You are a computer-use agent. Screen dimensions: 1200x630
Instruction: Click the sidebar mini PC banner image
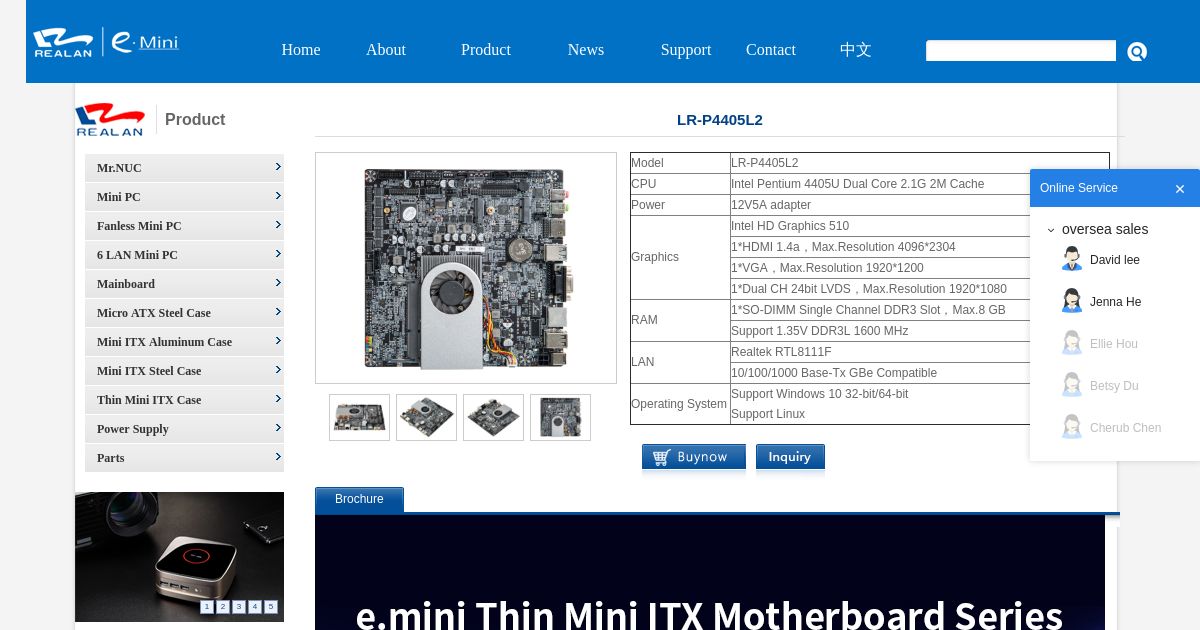click(179, 557)
